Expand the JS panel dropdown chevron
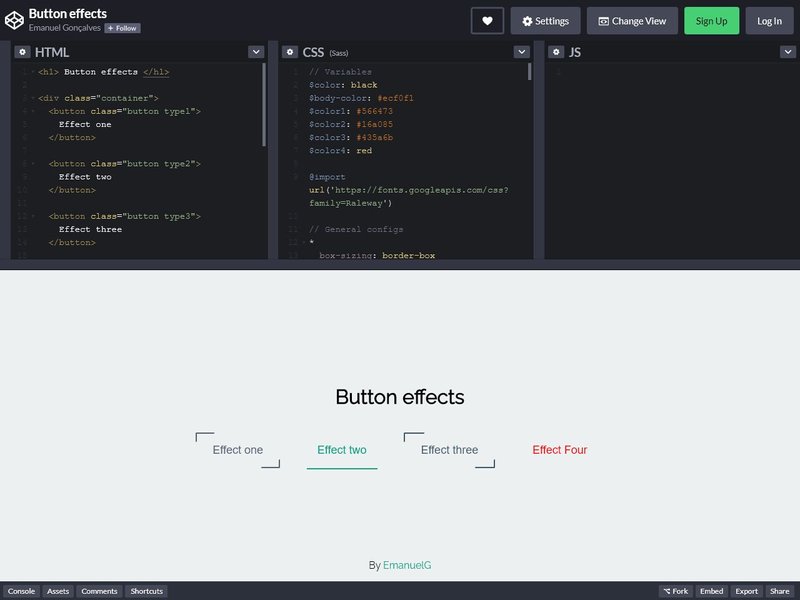Viewport: 800px width, 600px height. (789, 51)
